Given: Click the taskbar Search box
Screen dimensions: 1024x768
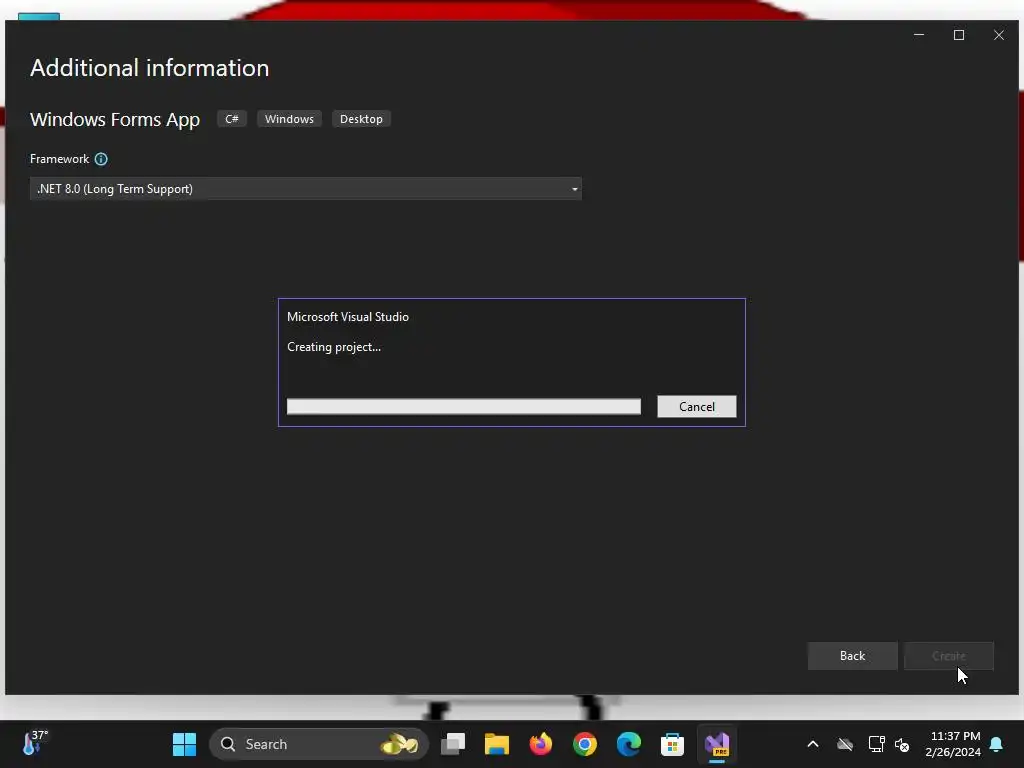Looking at the screenshot, I should pos(319,744).
